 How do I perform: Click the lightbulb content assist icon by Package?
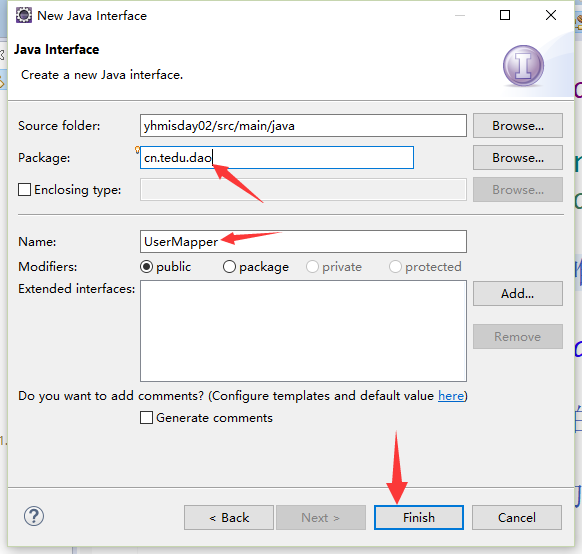coord(137,150)
